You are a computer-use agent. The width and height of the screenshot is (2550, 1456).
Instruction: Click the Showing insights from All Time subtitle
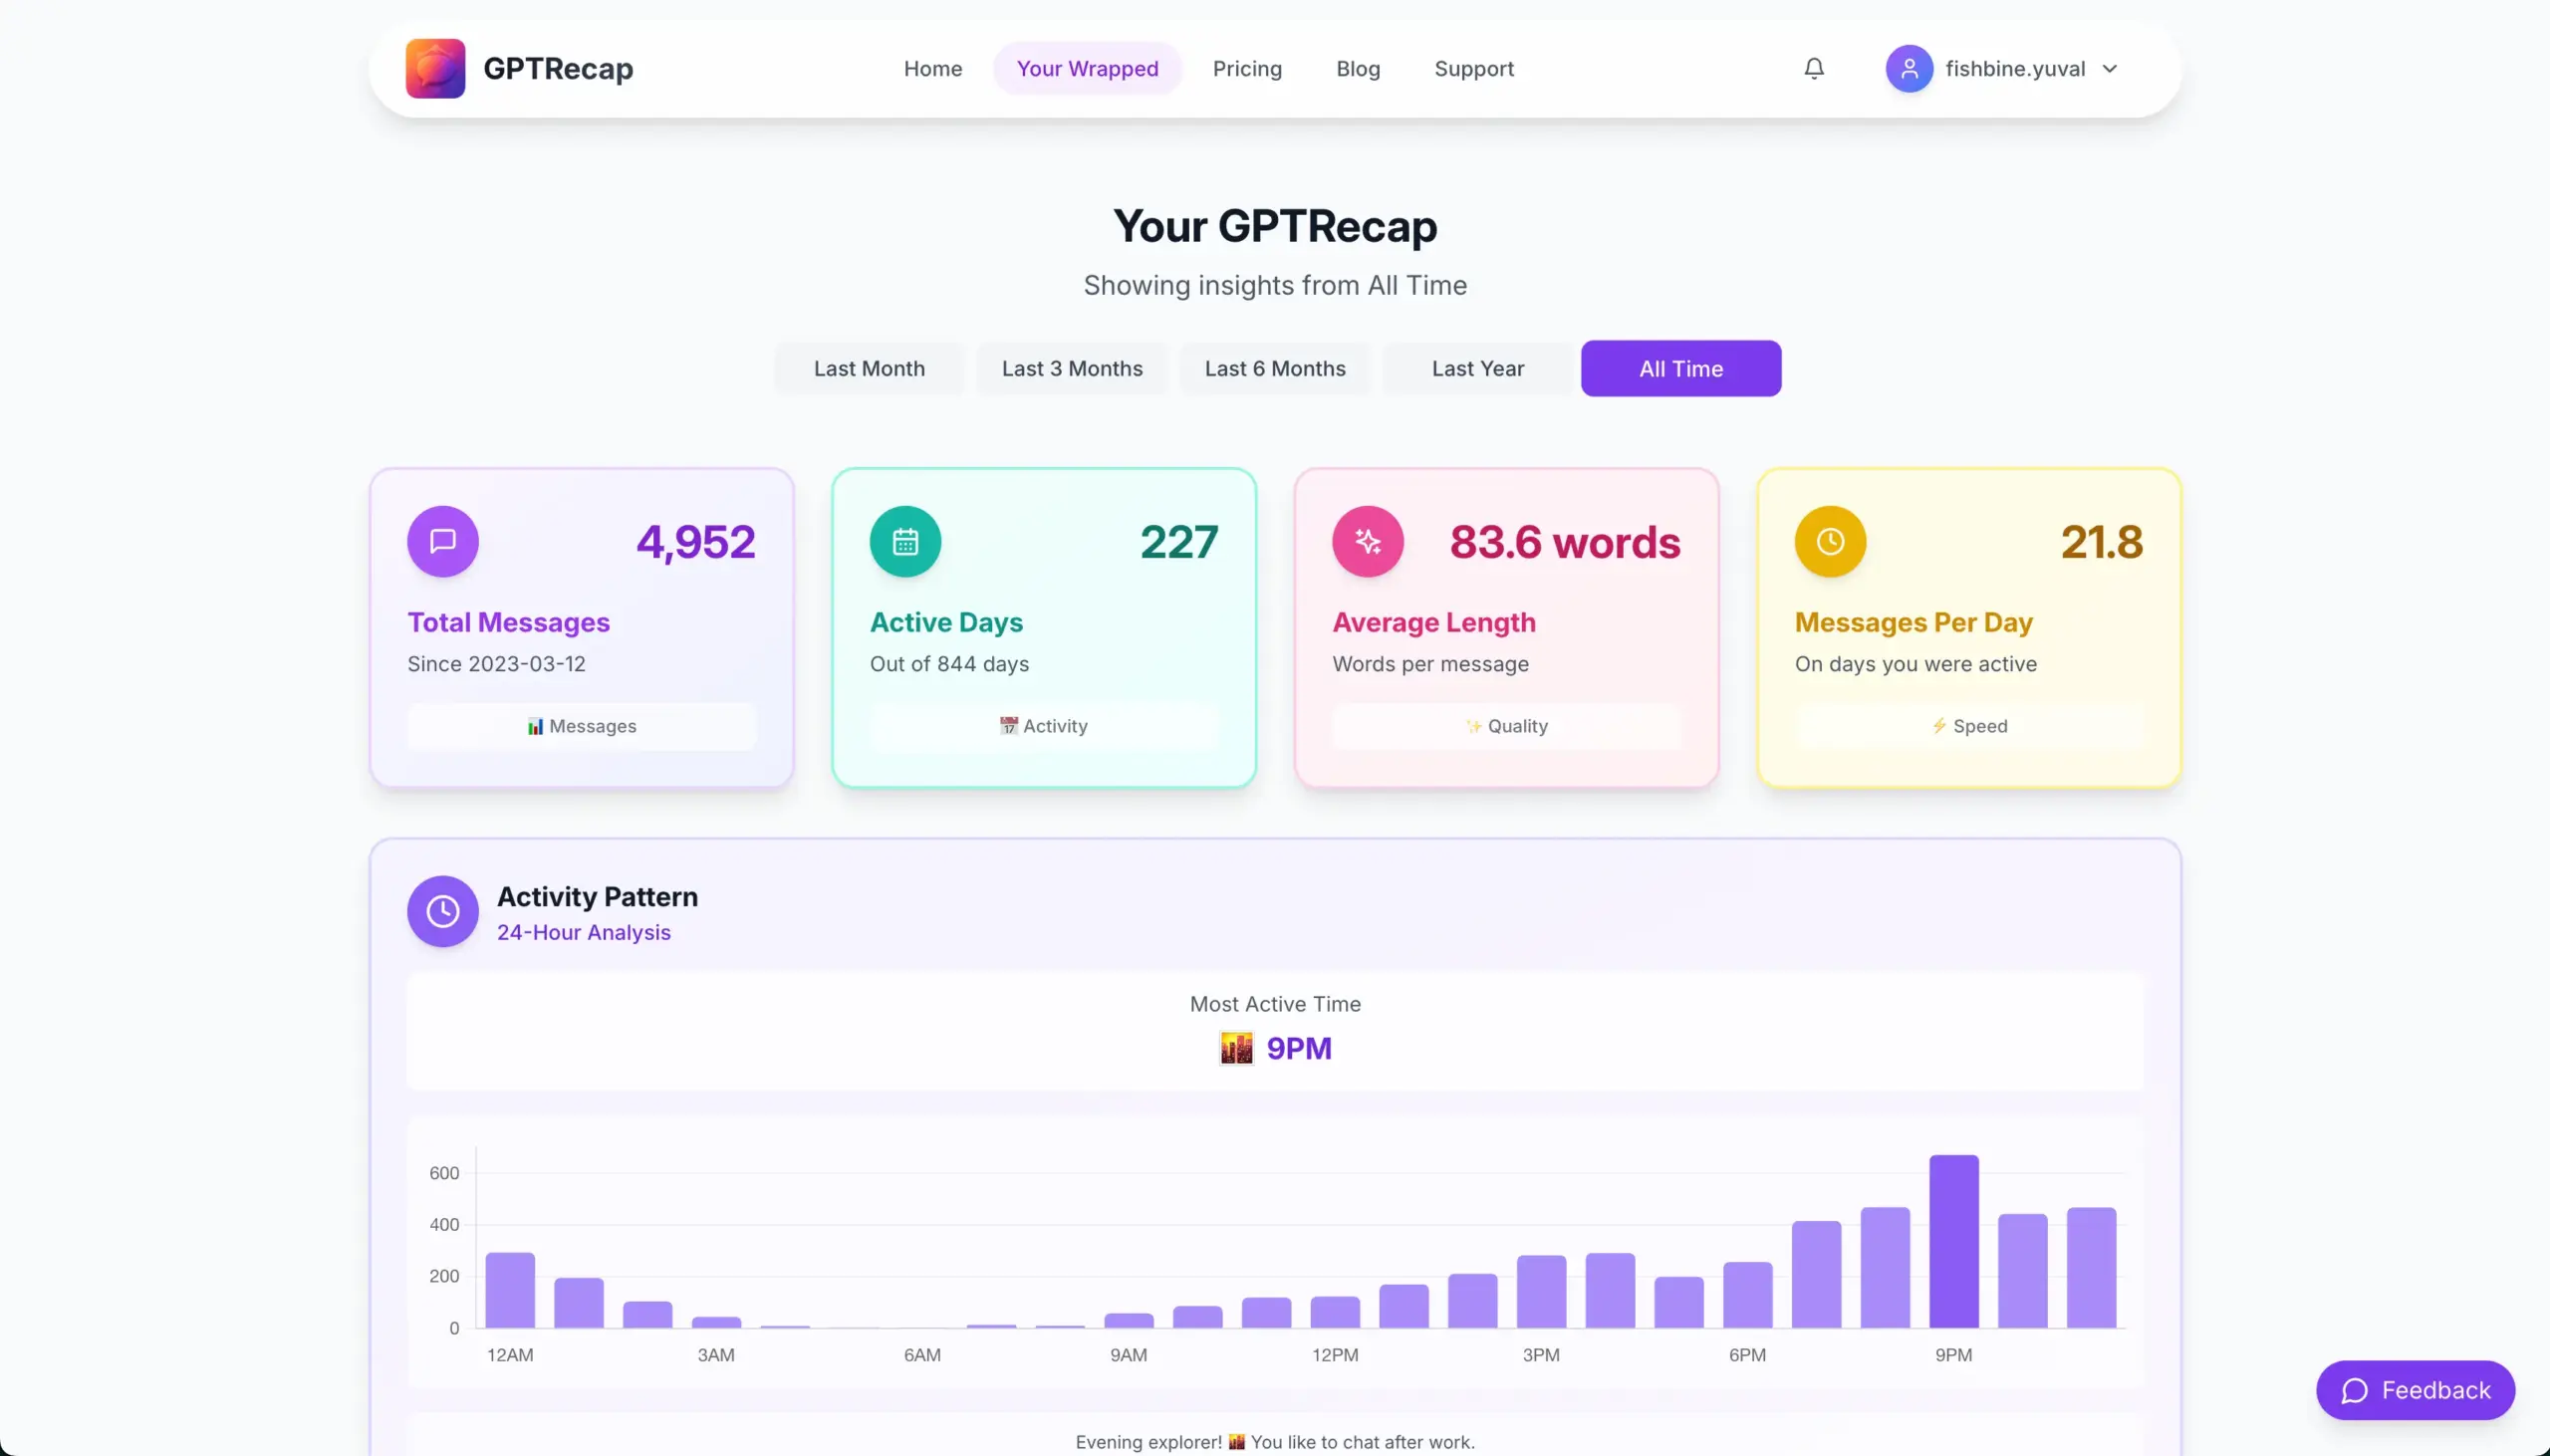coord(1275,285)
